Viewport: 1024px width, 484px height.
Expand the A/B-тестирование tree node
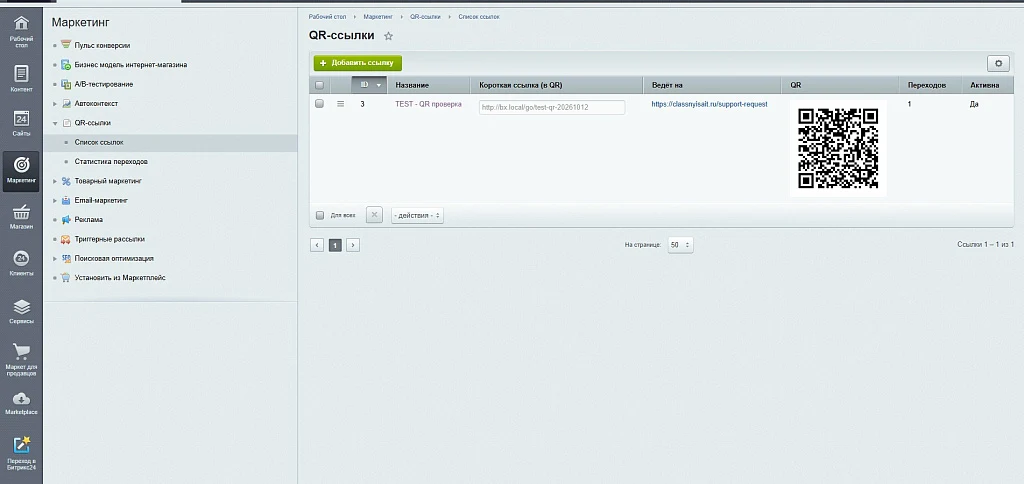(x=56, y=84)
